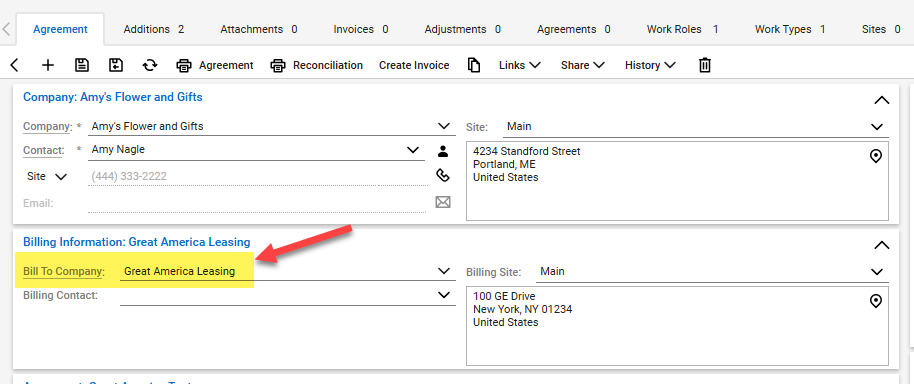Image resolution: width=914 pixels, height=384 pixels.
Task: Switch to the Agreements tab
Action: 574,29
